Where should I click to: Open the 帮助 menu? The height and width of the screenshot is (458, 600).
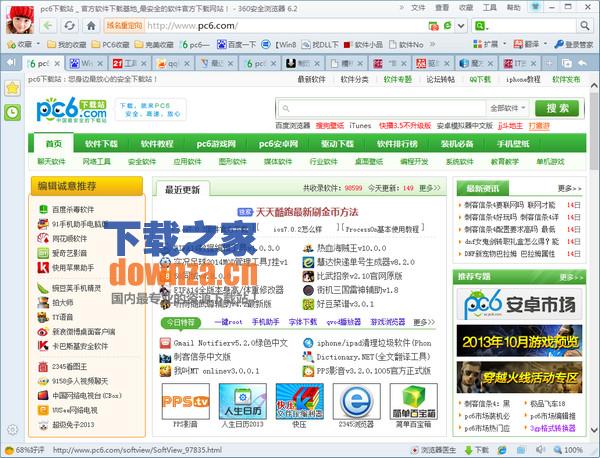[514, 7]
